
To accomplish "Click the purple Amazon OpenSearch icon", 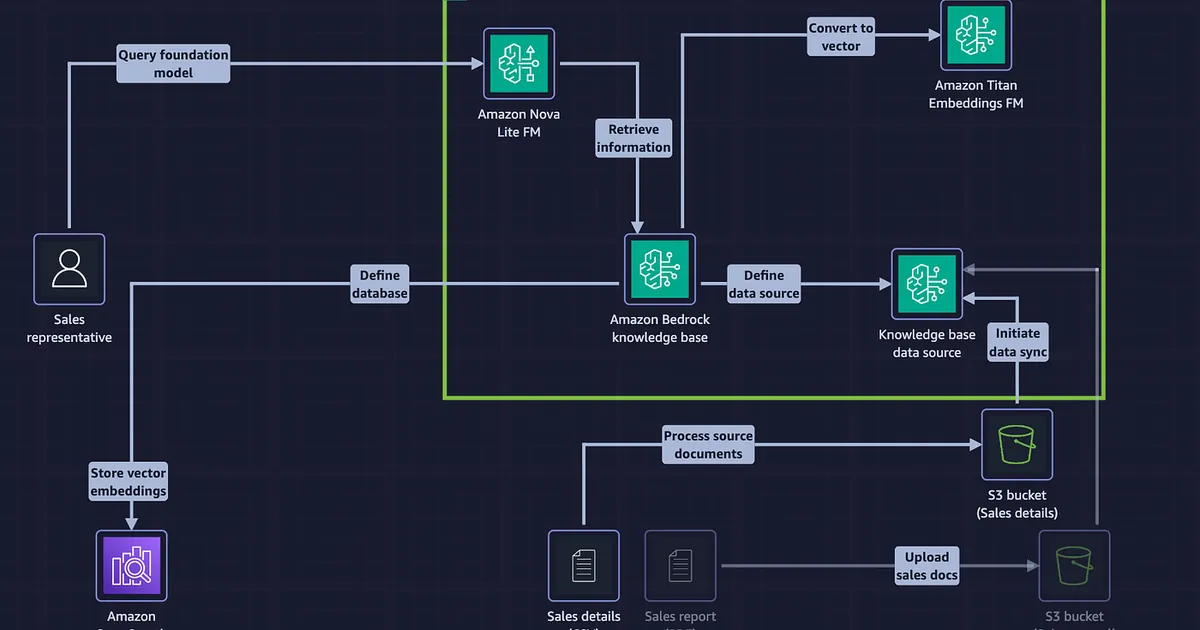I will [x=132, y=566].
